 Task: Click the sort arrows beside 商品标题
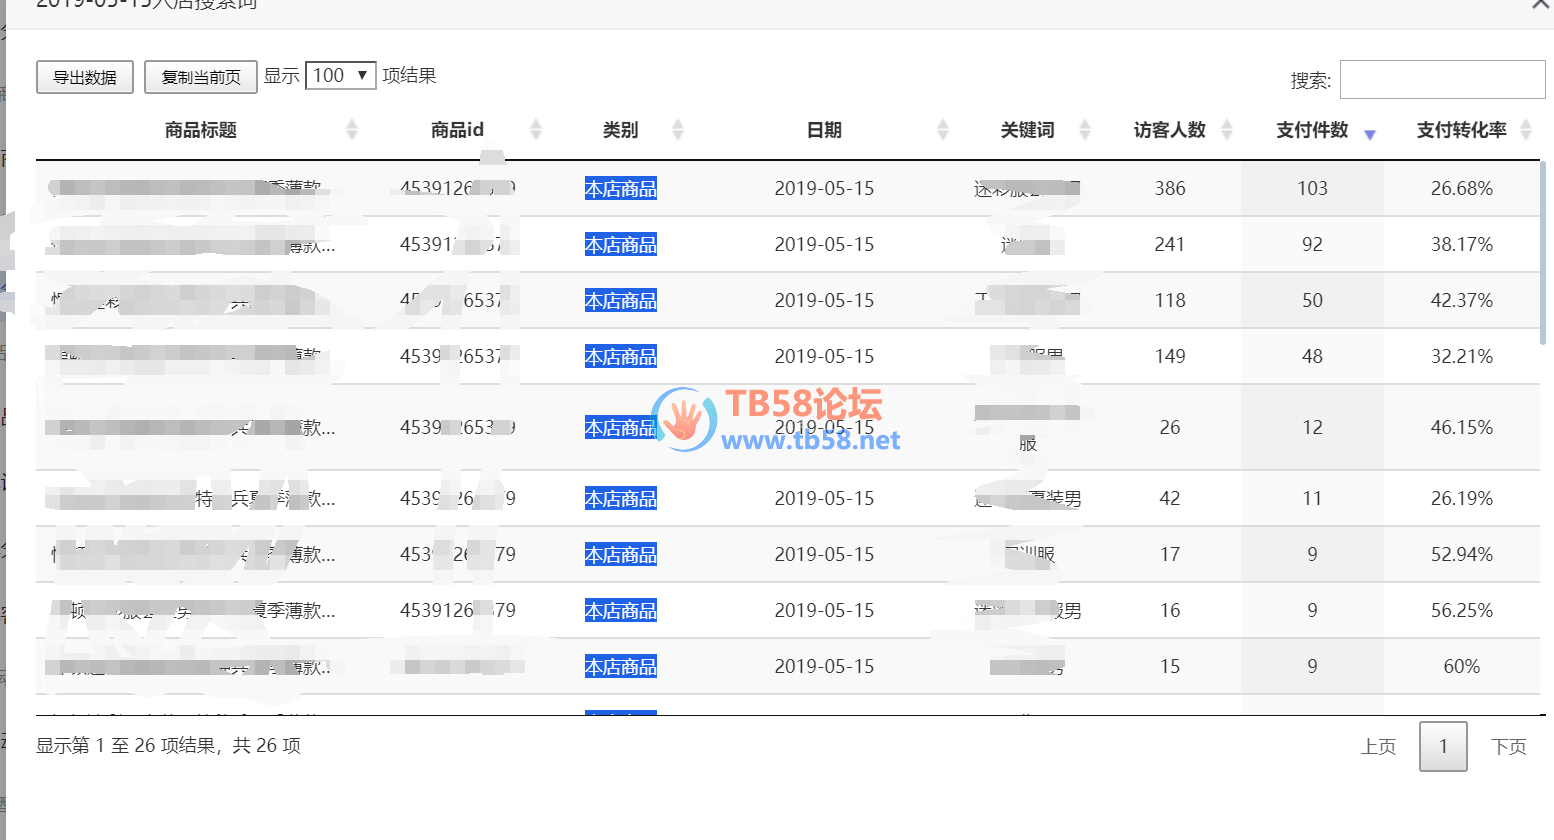[x=351, y=130]
